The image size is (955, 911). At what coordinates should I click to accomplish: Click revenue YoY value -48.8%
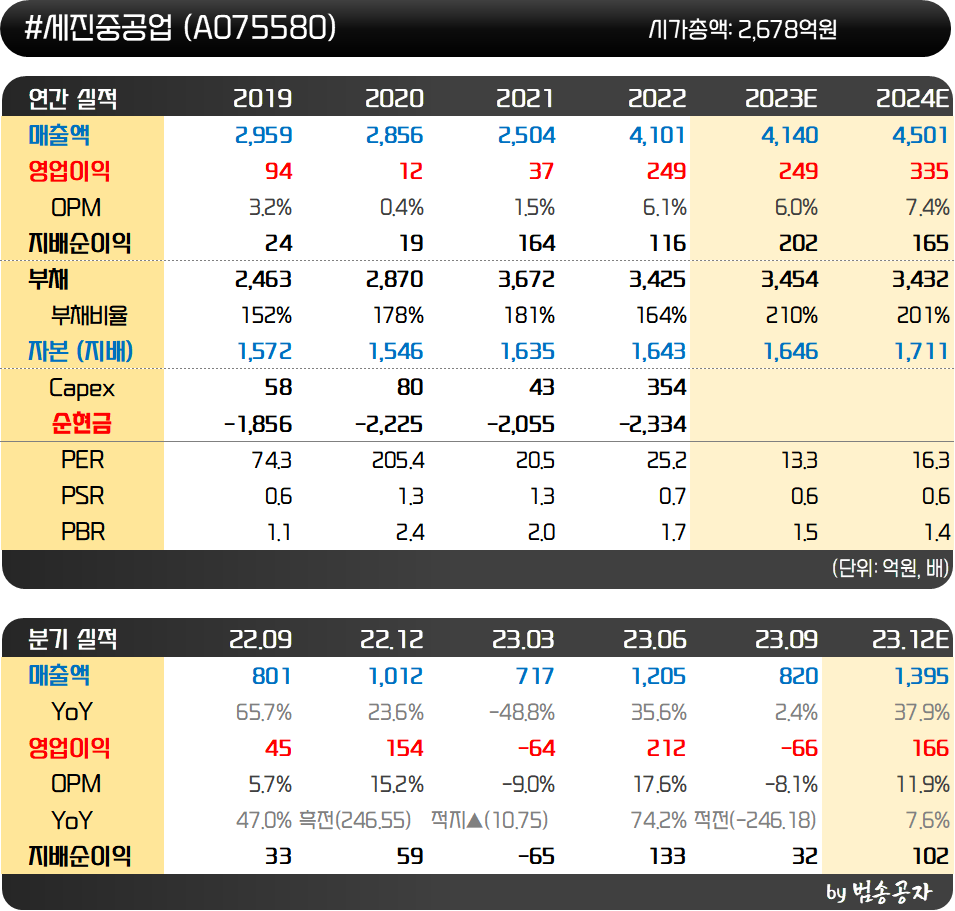pos(522,712)
